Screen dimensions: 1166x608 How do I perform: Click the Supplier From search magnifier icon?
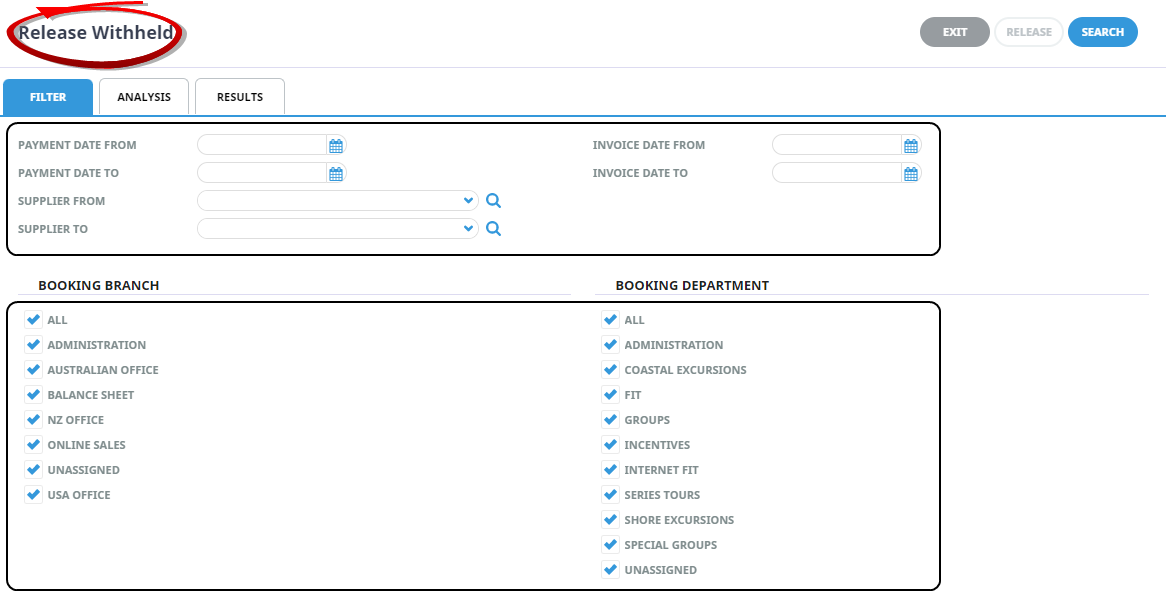click(493, 201)
